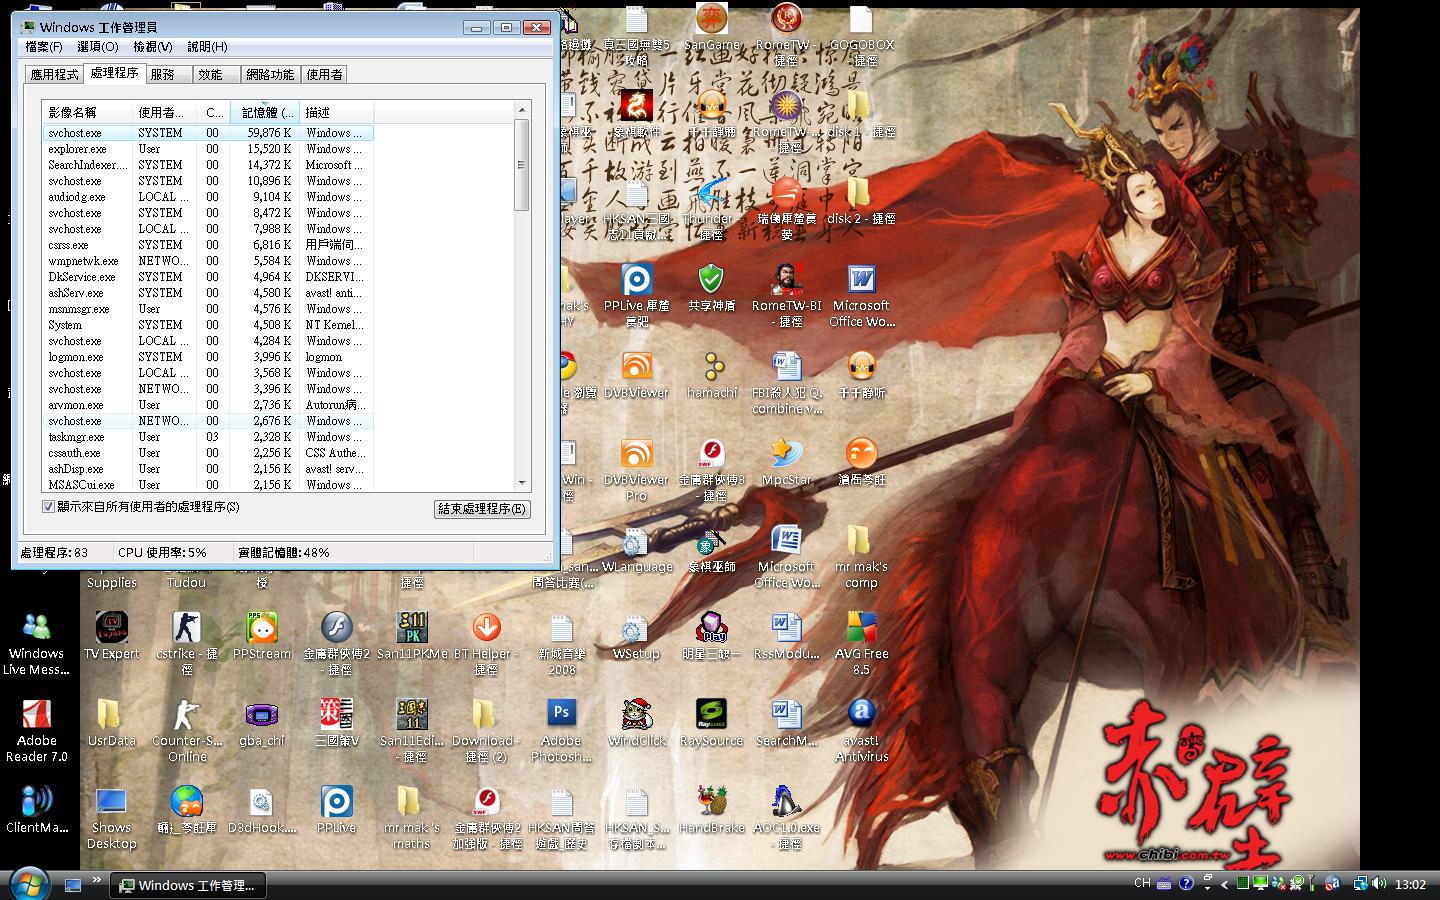The width and height of the screenshot is (1440, 900).
Task: Open the Windows Start orb
Action: [27, 884]
